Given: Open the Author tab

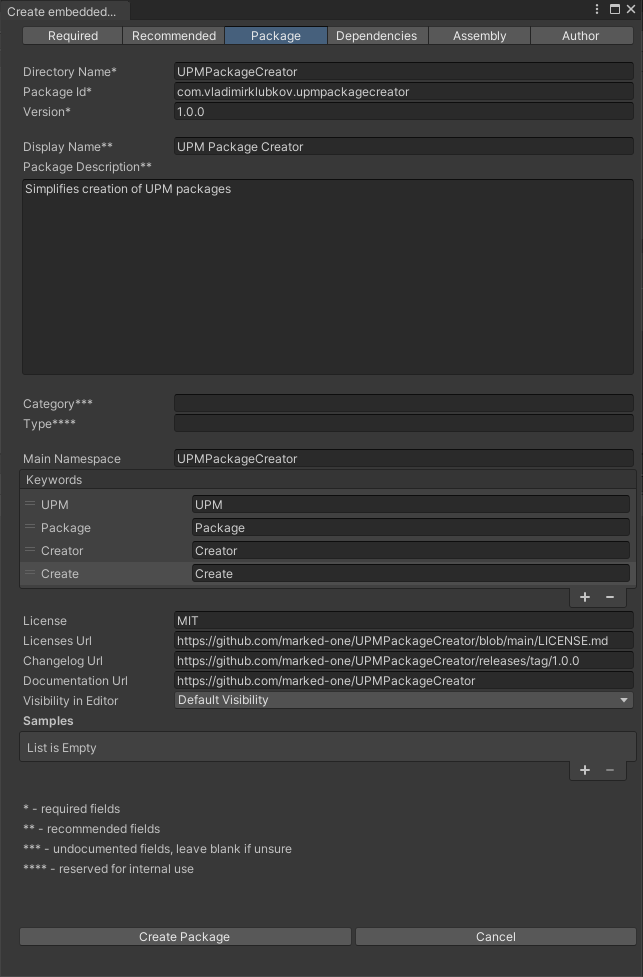Looking at the screenshot, I should (581, 35).
